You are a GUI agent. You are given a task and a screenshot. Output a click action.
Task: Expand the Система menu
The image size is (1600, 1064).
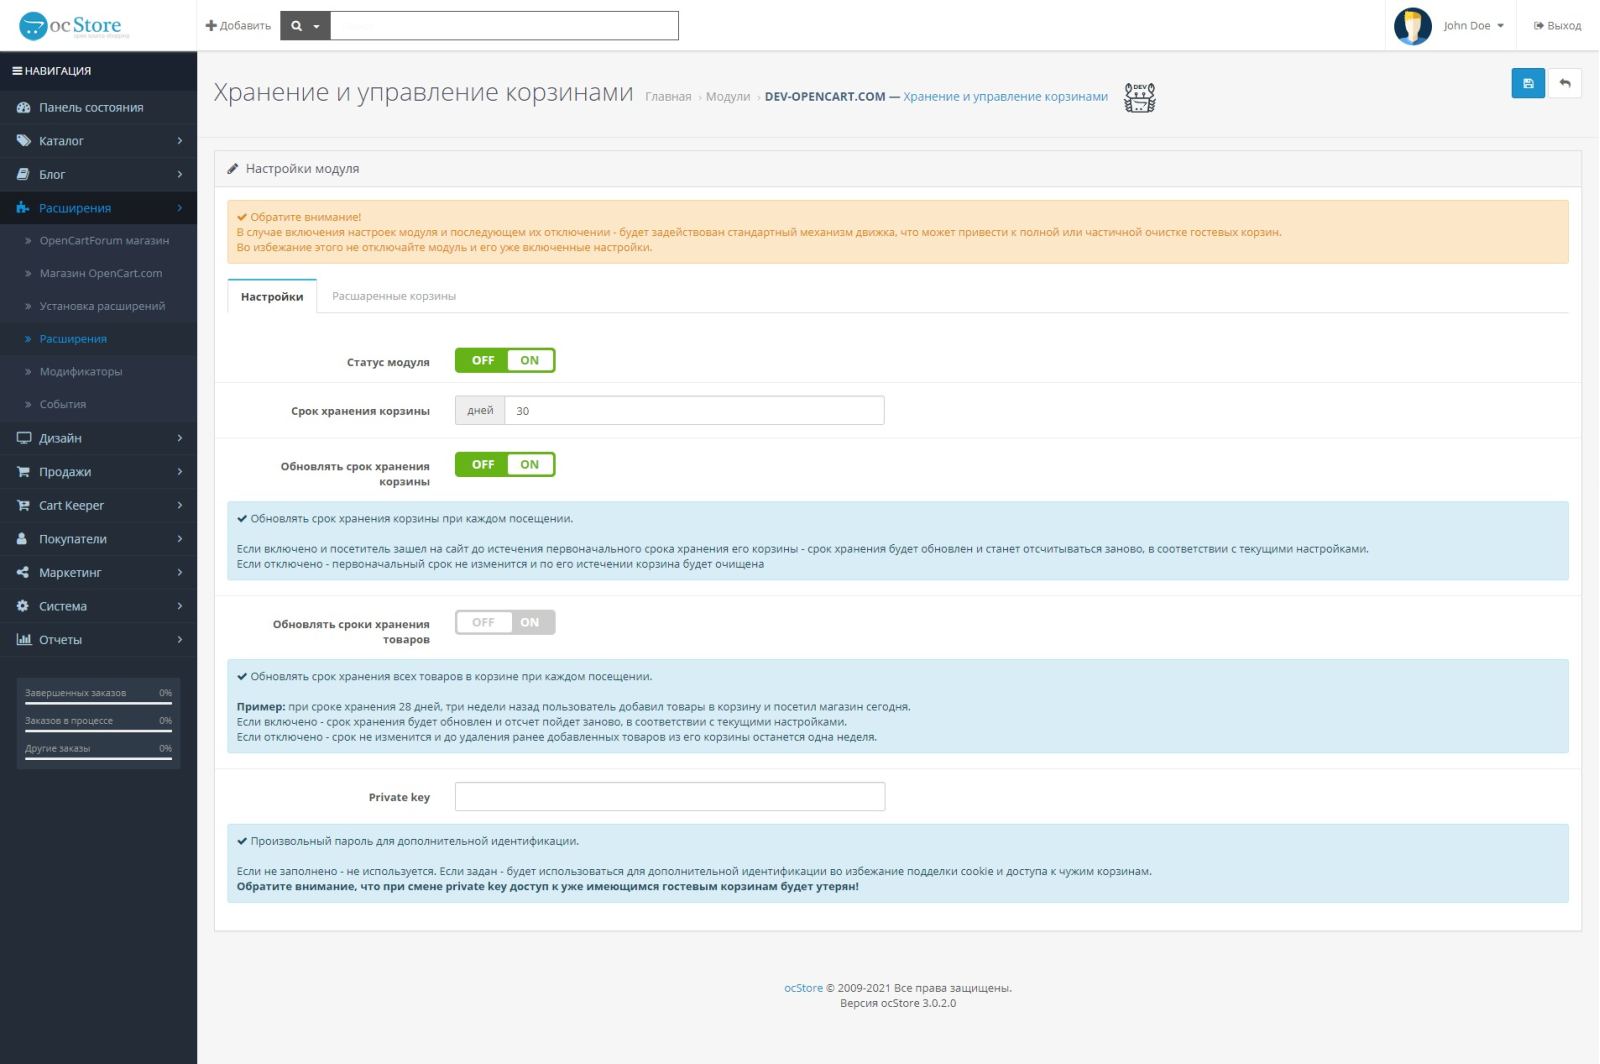coord(98,606)
